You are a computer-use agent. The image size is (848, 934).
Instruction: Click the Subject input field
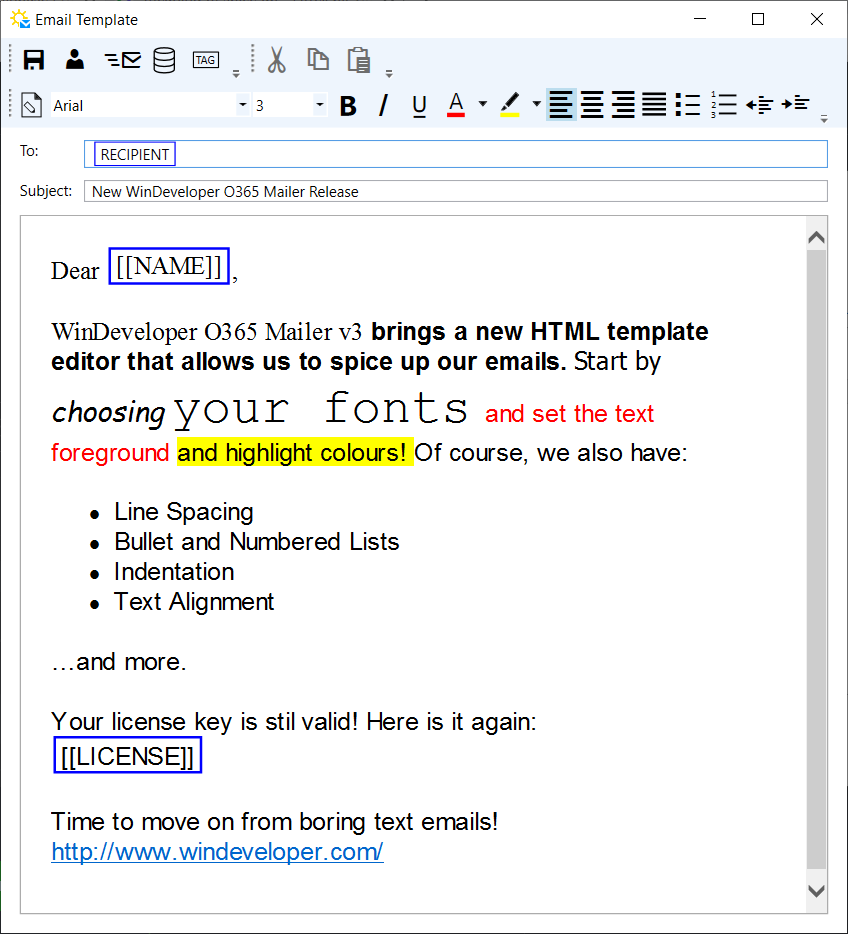point(456,191)
